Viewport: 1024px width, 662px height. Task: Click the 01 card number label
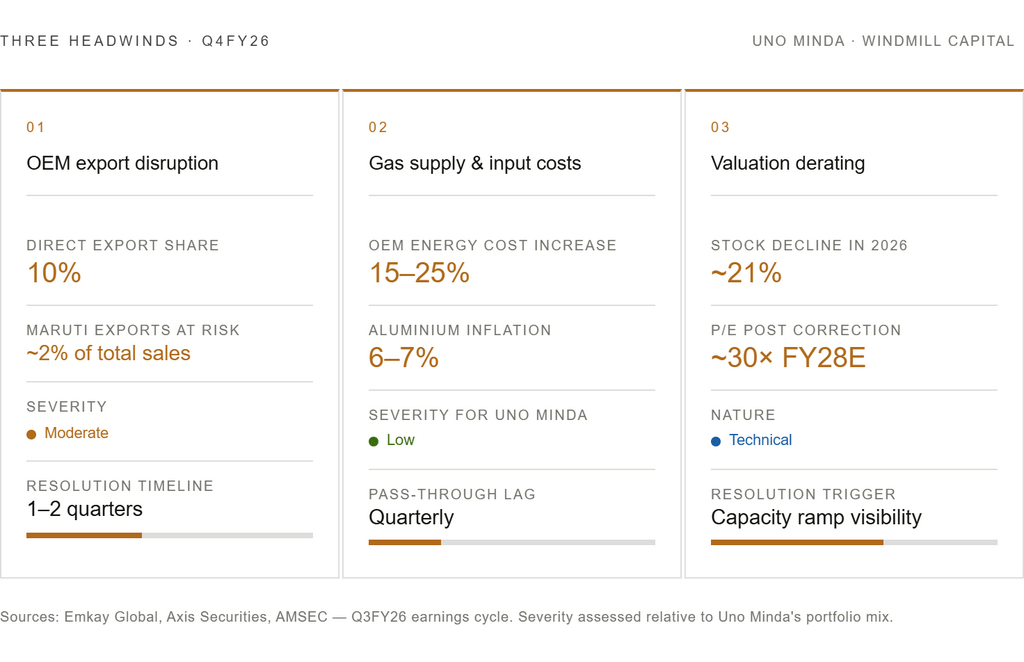point(36,127)
